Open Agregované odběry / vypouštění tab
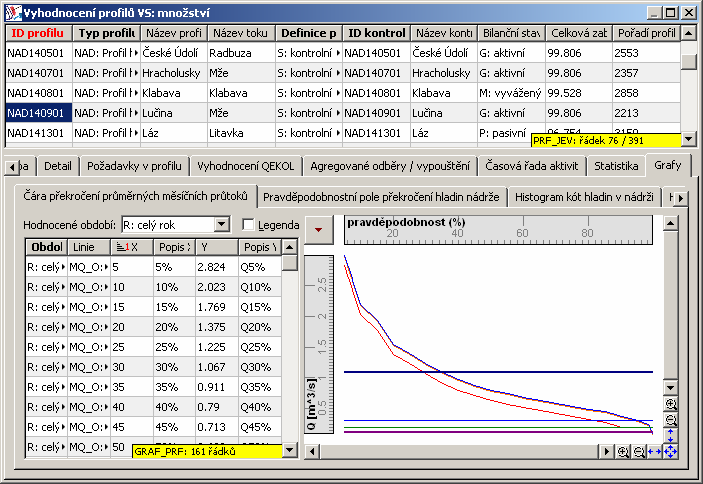The image size is (703, 484). 390,166
